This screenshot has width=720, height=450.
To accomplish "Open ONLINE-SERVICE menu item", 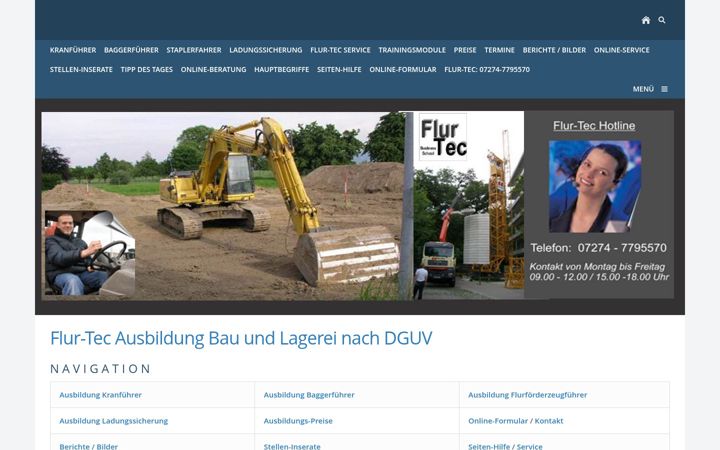I will (x=622, y=50).
